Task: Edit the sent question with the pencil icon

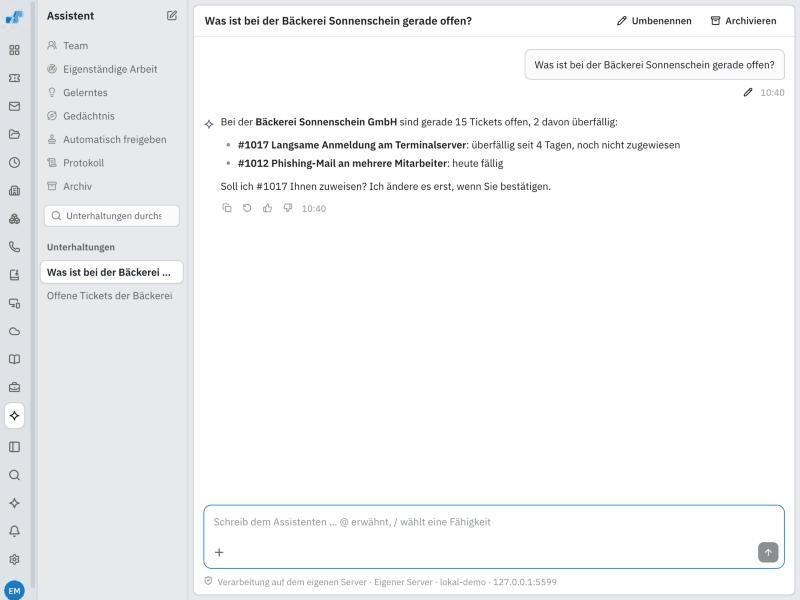Action: (747, 92)
